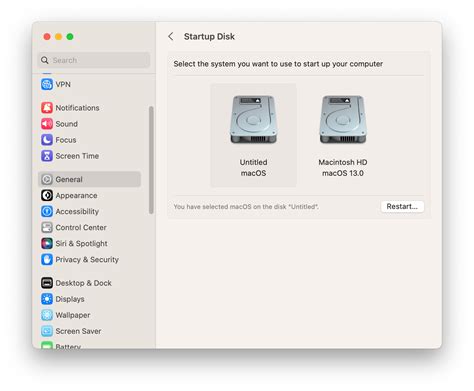This screenshot has height=391, width=474.
Task: Open the Notifications sidebar label
Action: tap(77, 108)
